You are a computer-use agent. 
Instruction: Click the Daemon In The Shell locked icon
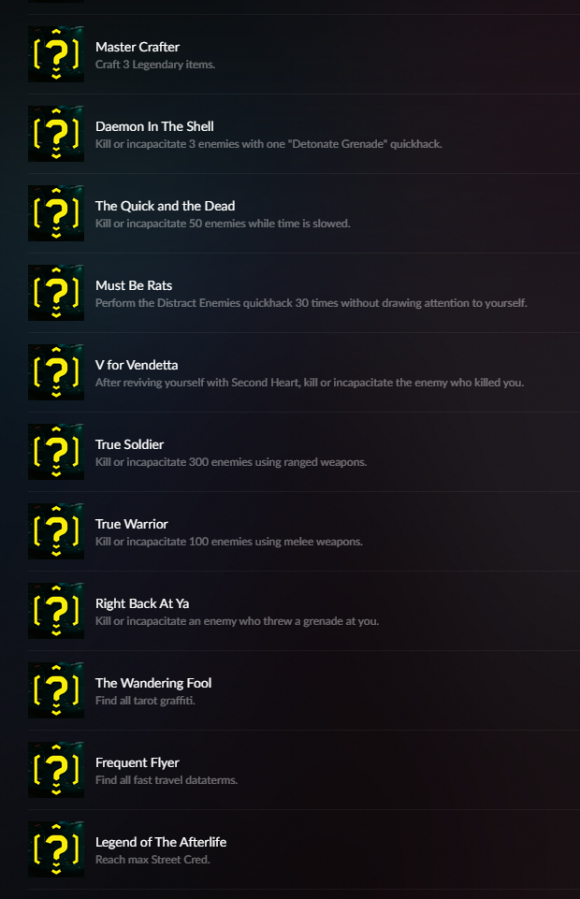coord(56,134)
